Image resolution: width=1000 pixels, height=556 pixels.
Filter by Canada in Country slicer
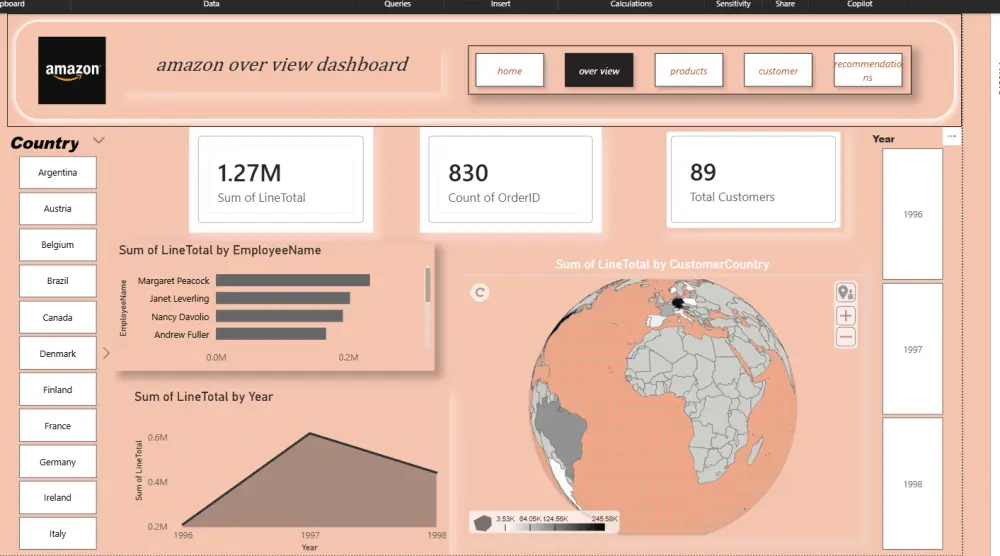57,318
